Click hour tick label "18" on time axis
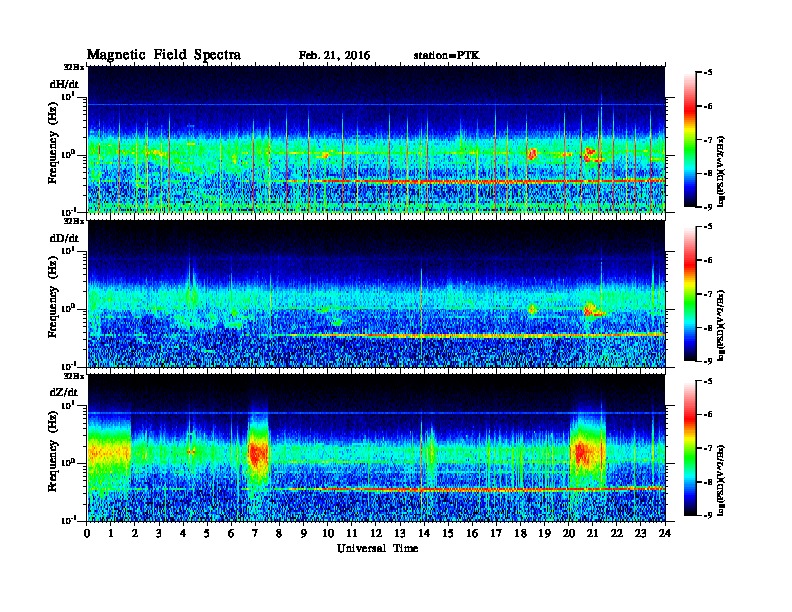This screenshot has width=792, height=612. click(520, 533)
